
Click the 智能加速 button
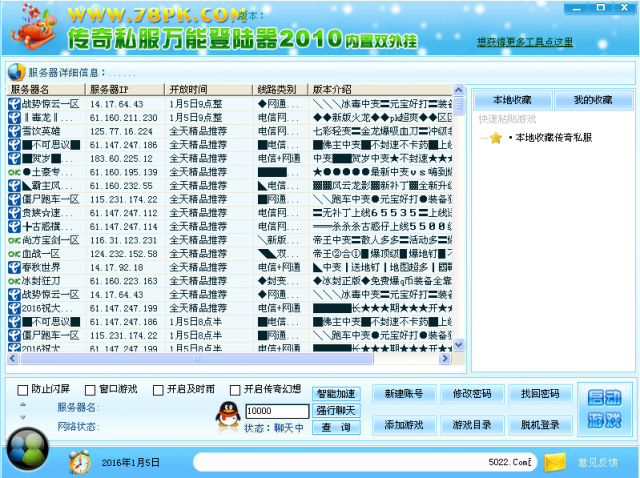click(336, 394)
